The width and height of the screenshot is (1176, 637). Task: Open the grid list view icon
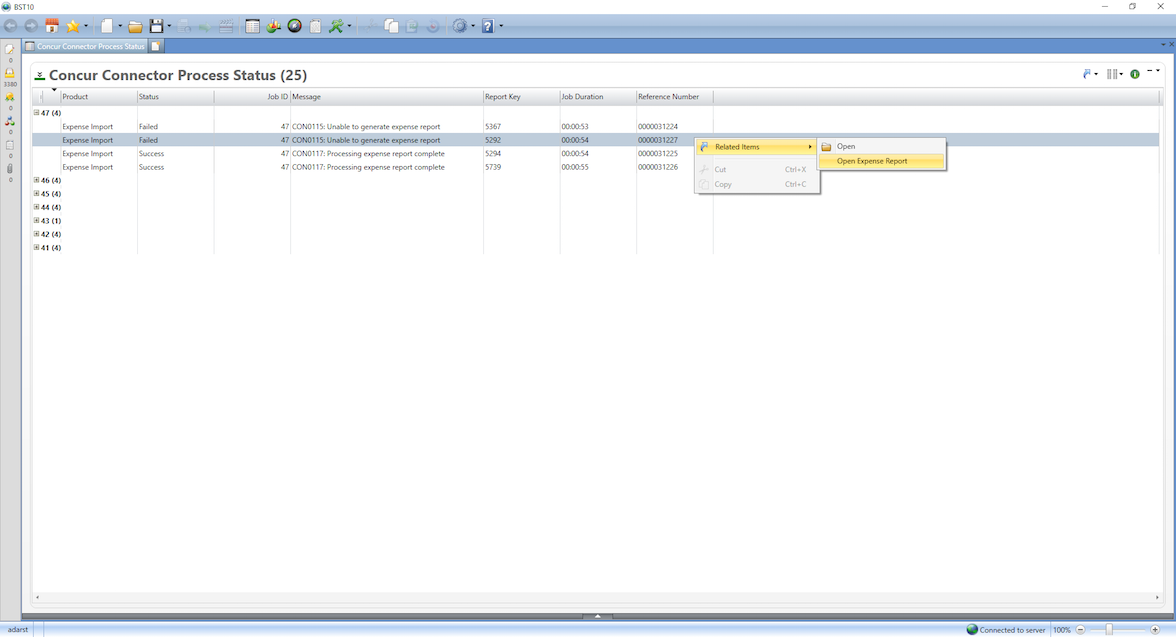click(253, 26)
